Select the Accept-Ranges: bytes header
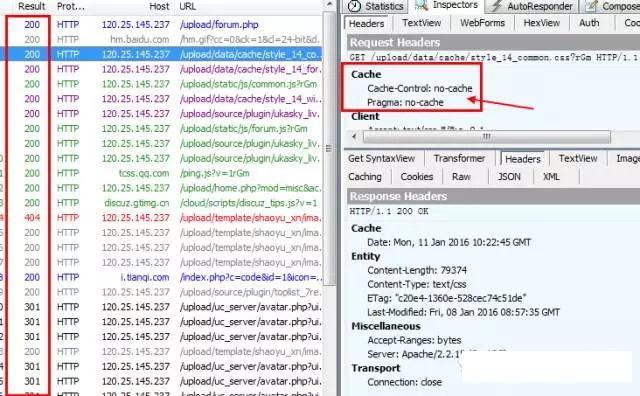 (x=414, y=340)
